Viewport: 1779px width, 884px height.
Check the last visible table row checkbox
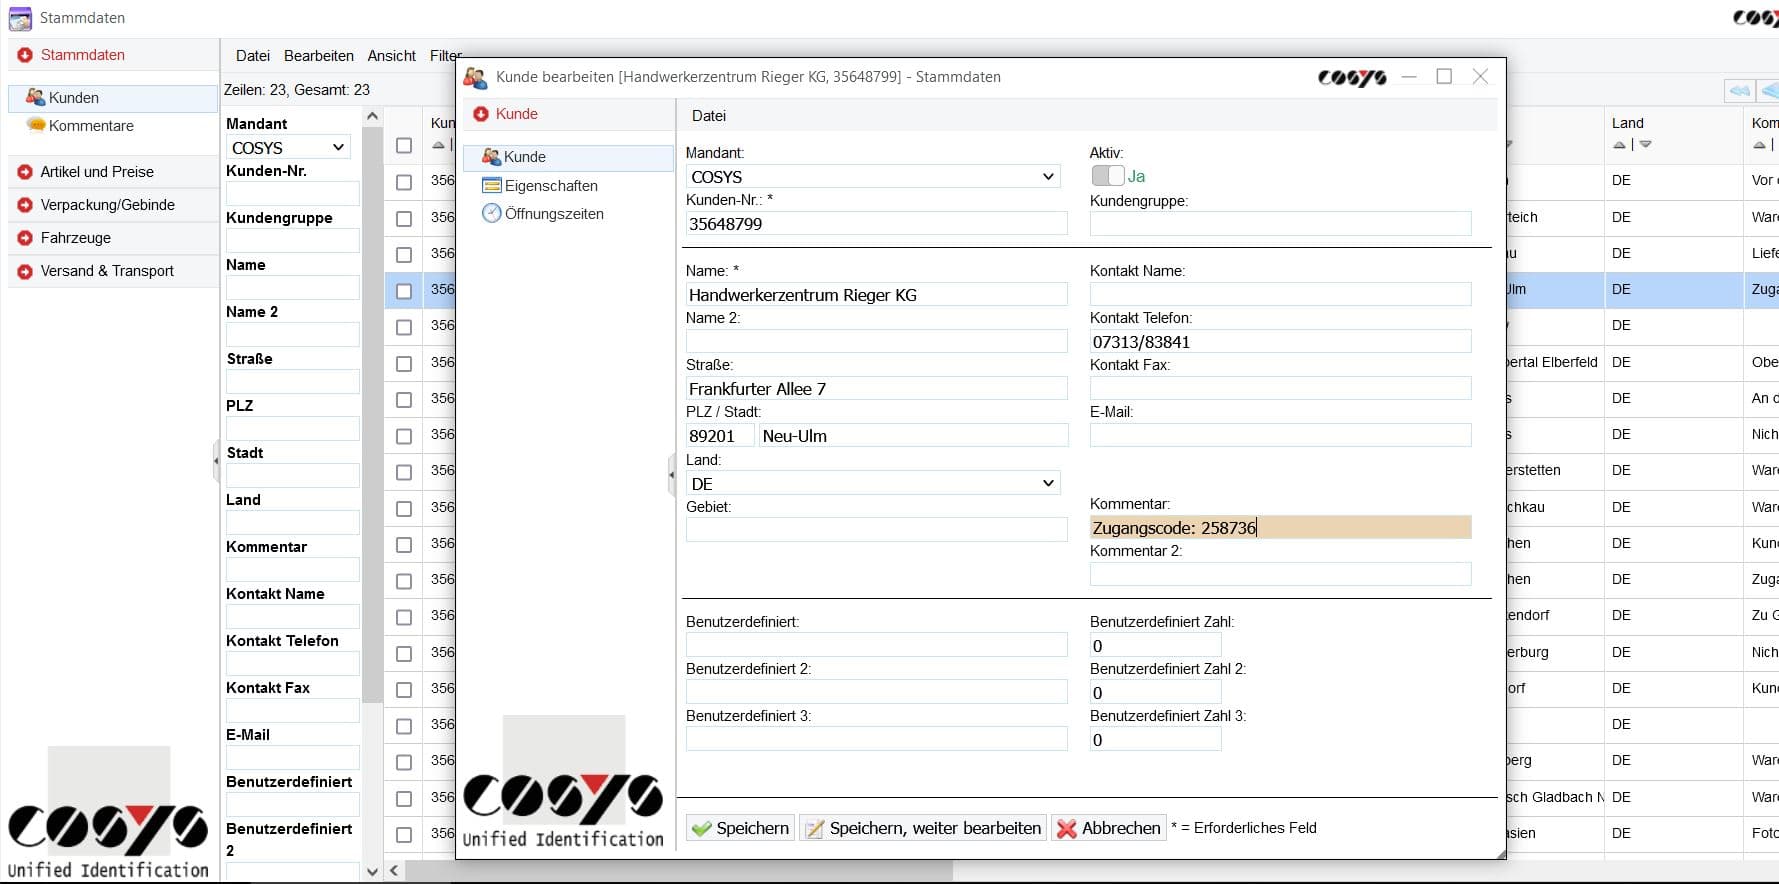click(x=404, y=835)
